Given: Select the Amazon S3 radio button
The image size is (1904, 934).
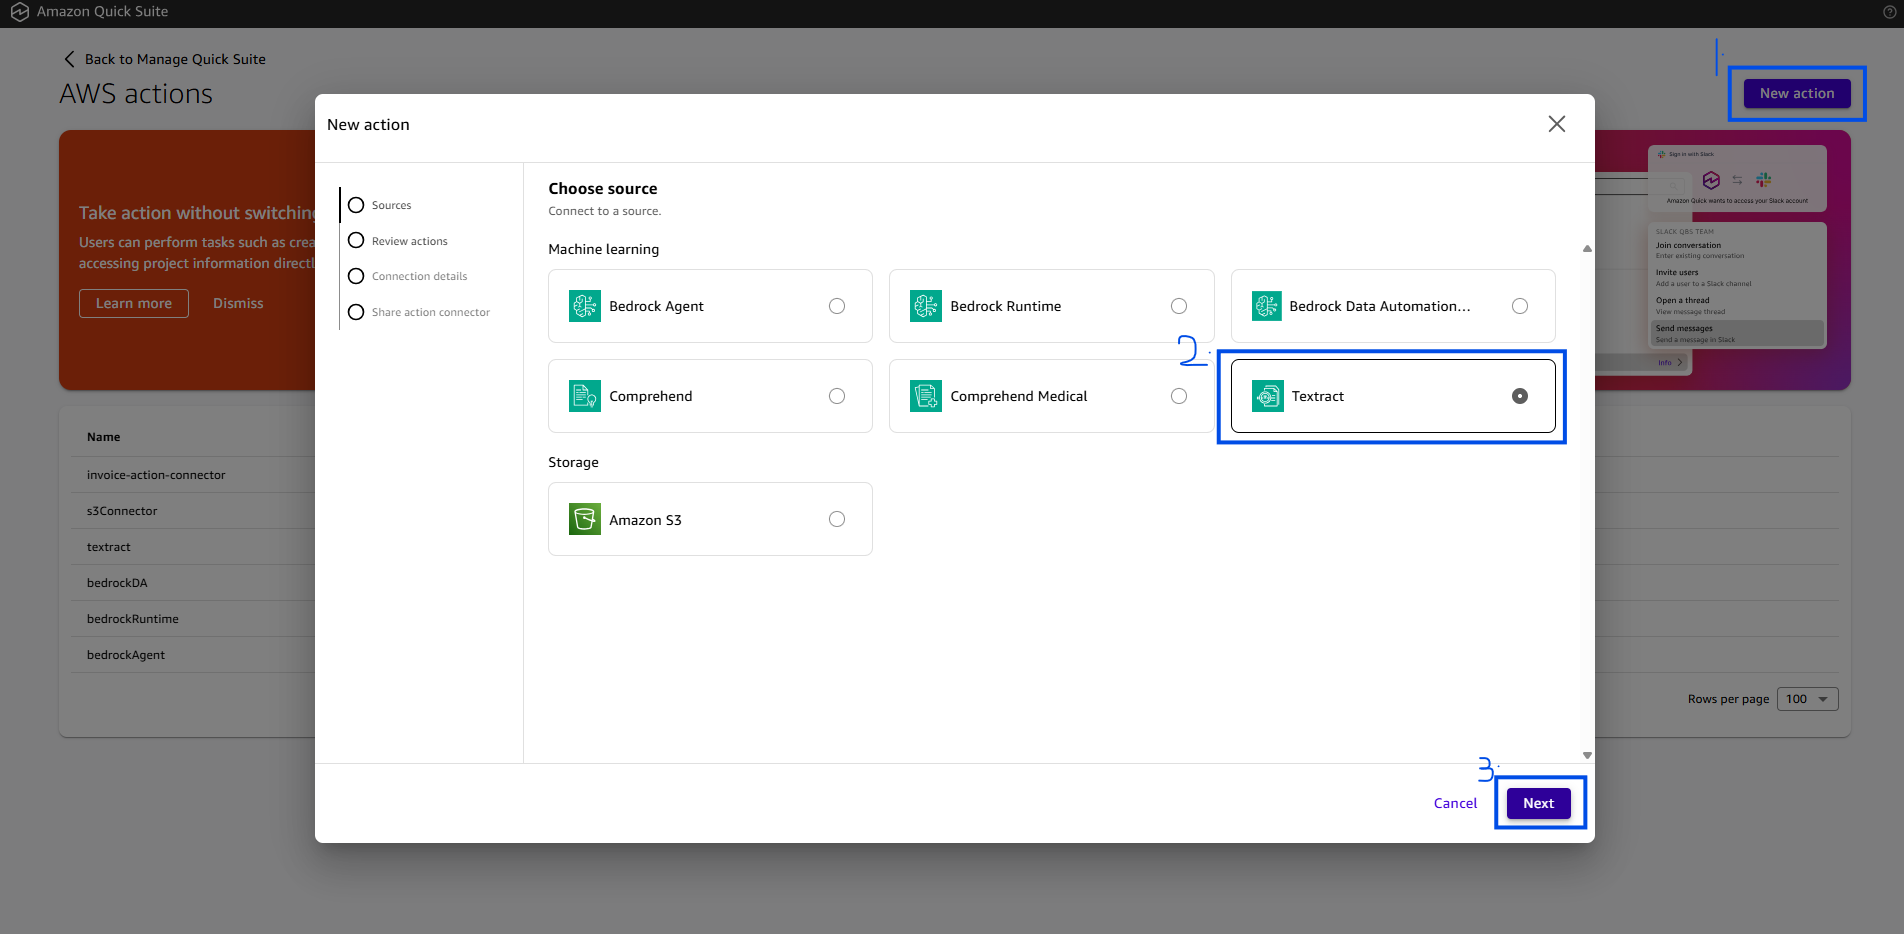Looking at the screenshot, I should point(837,519).
